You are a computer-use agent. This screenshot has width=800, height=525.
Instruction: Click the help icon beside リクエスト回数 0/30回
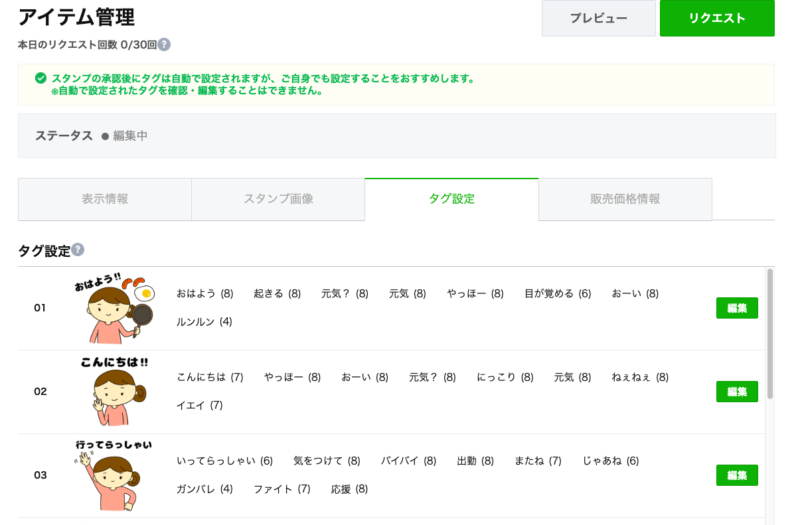164,45
